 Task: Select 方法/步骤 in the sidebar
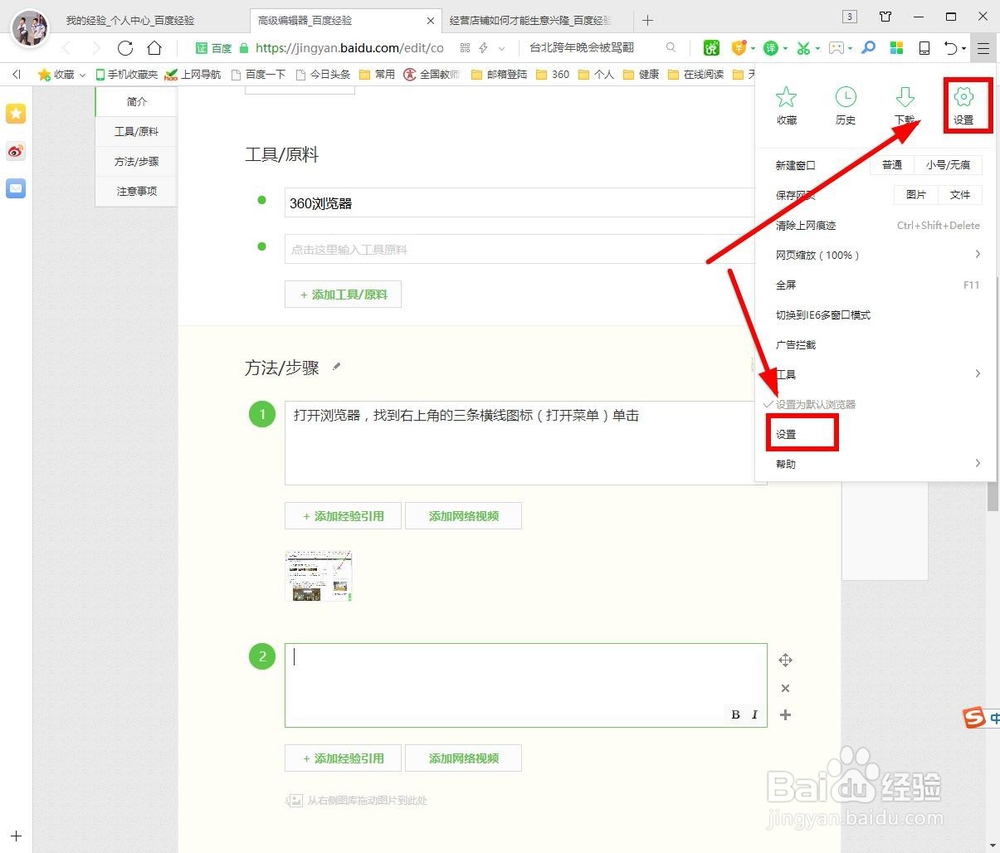point(137,160)
